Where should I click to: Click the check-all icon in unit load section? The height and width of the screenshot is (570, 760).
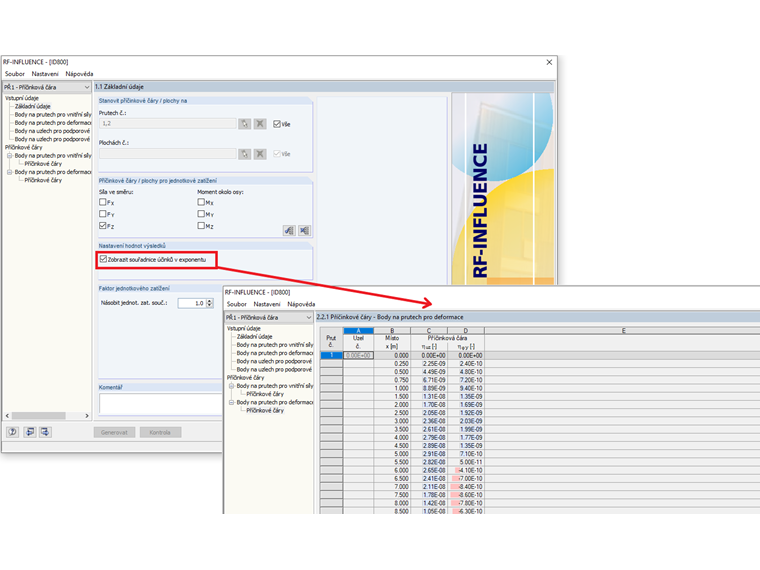(289, 230)
